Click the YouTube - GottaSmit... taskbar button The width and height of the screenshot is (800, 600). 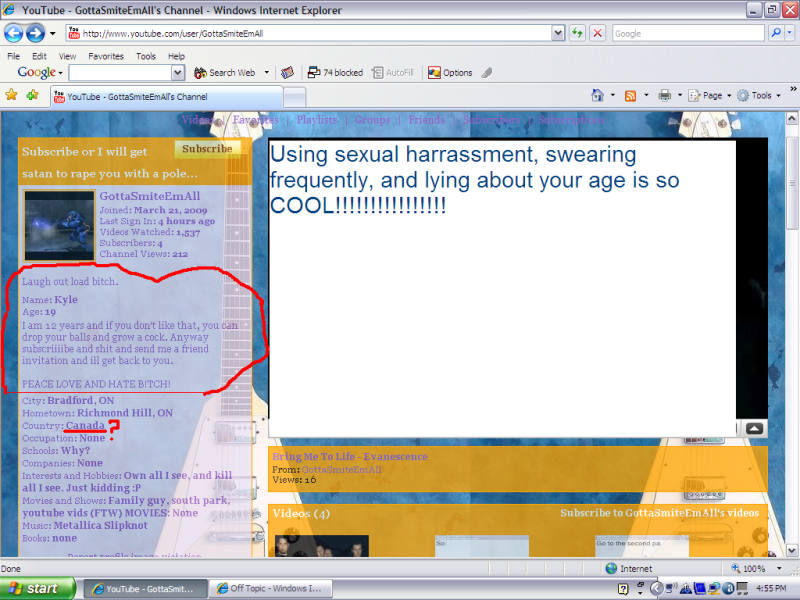tap(145, 588)
